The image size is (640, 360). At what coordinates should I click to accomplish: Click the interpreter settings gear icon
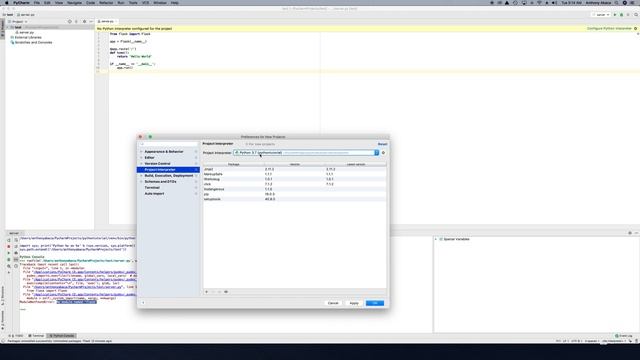point(383,153)
